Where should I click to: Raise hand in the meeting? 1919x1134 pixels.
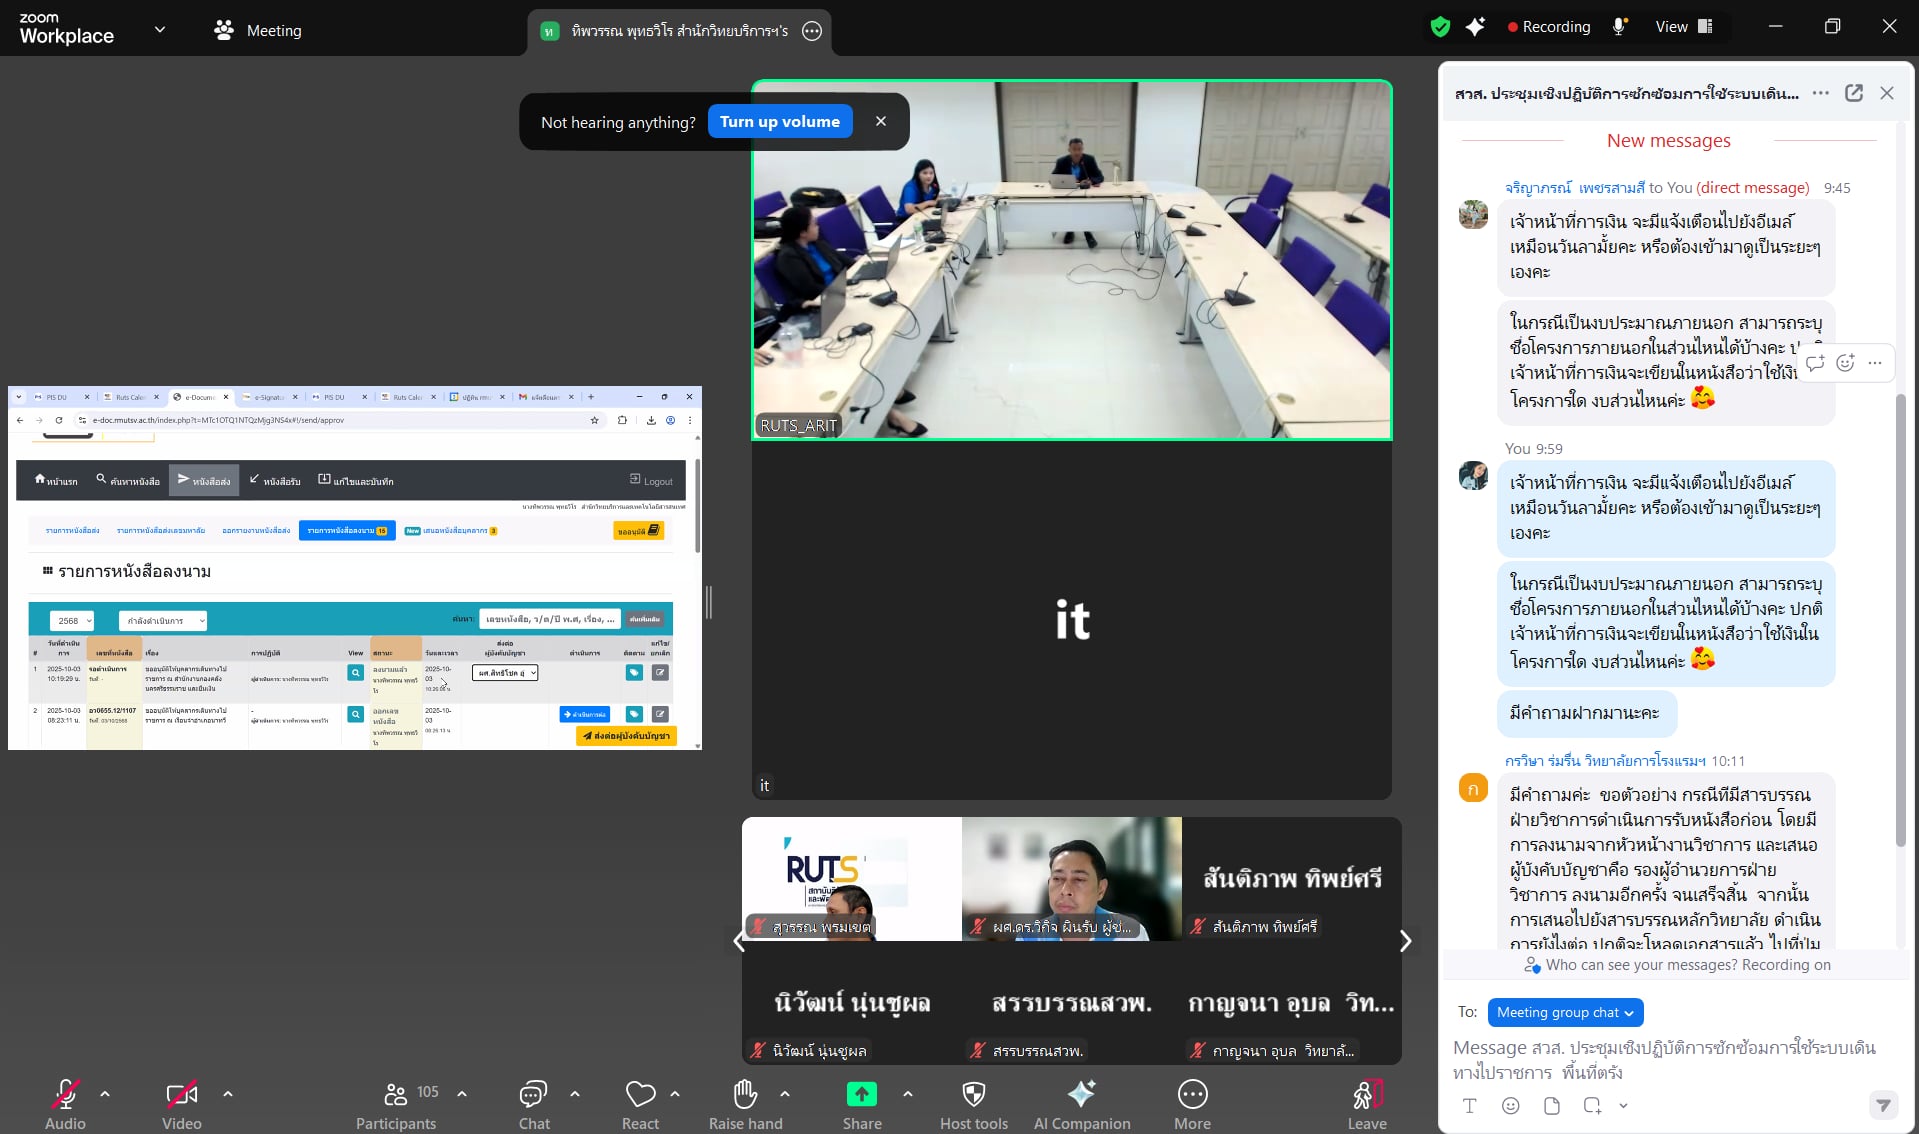pyautogui.click(x=745, y=1095)
